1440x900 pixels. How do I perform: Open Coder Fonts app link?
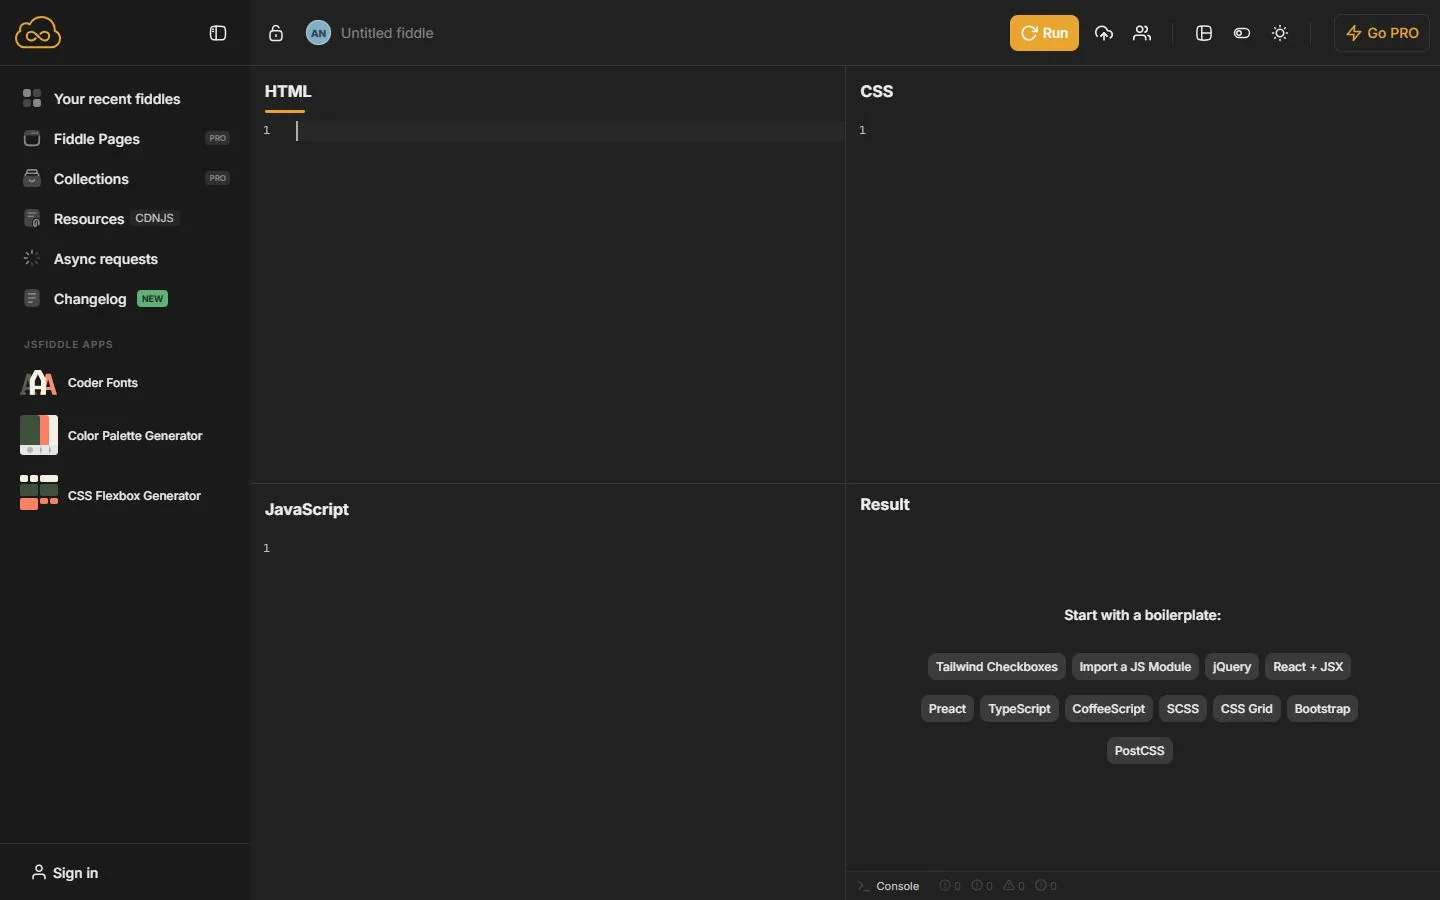(103, 383)
